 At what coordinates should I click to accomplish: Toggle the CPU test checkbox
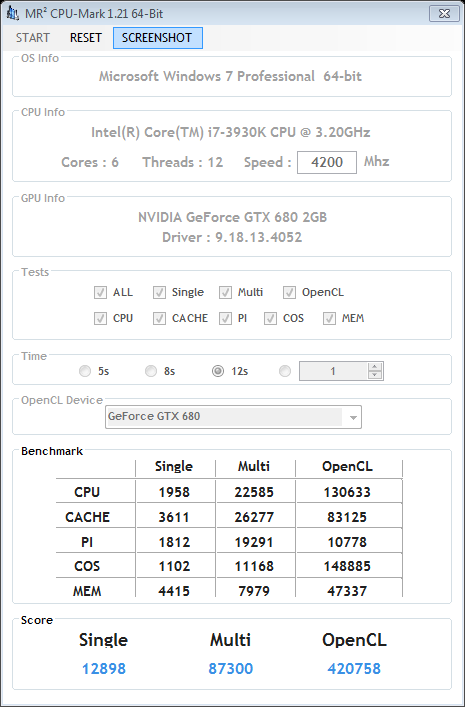pos(100,318)
